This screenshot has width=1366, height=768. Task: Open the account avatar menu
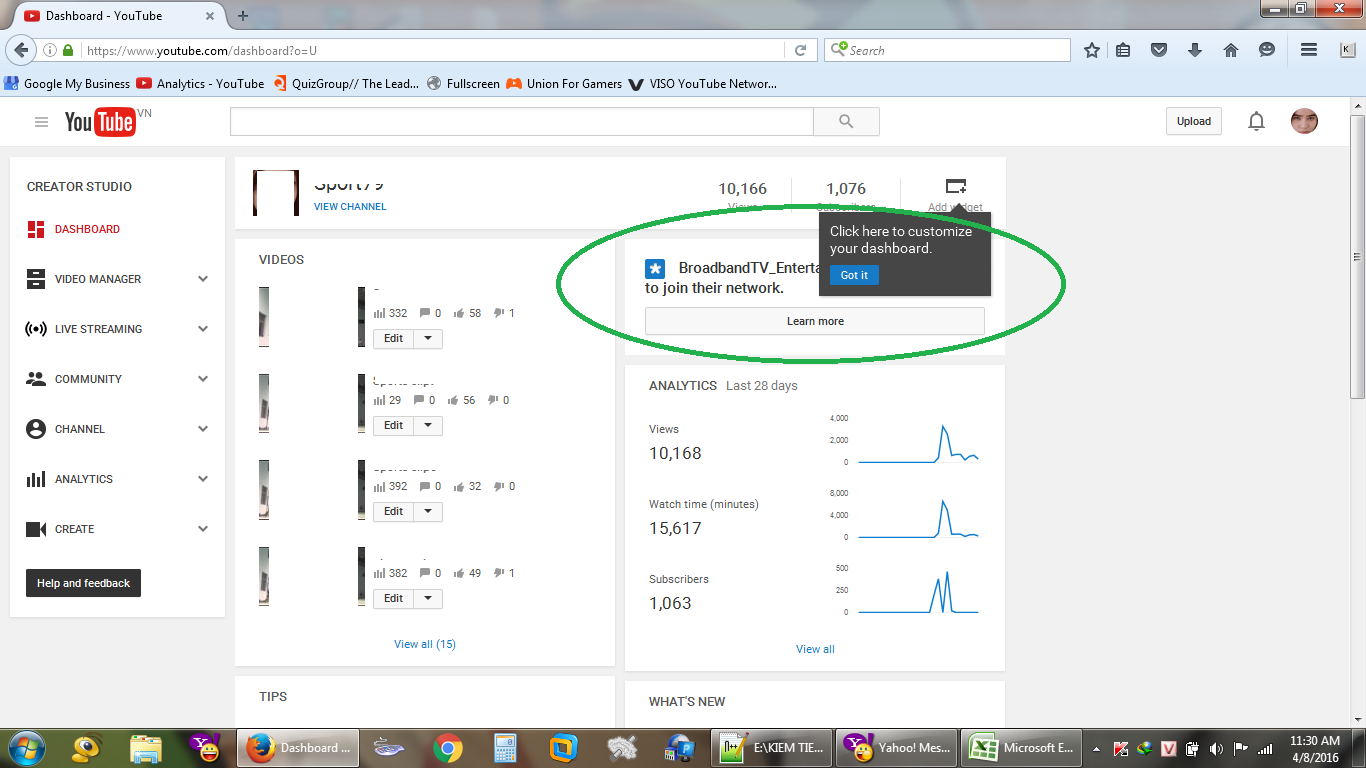point(1304,122)
